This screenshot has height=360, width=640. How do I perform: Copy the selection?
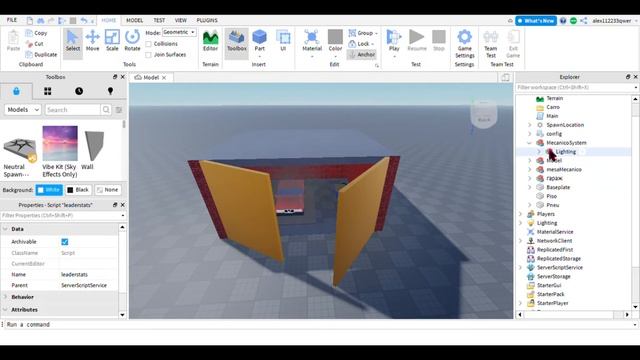click(x=36, y=33)
